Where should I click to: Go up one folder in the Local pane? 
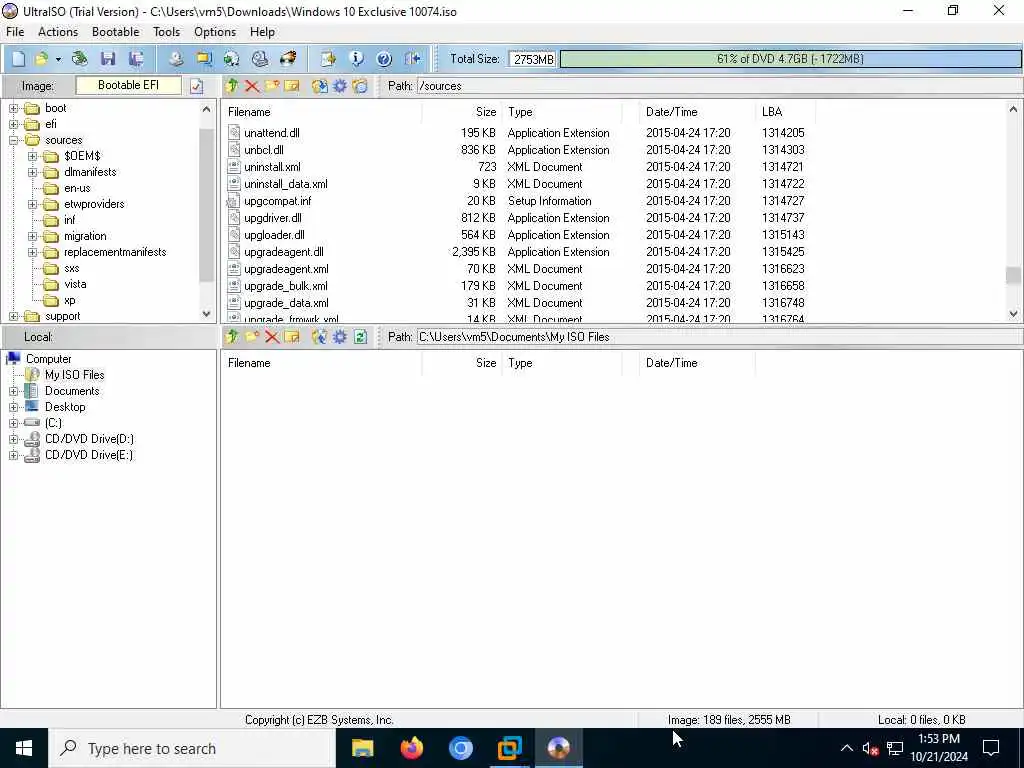pyautogui.click(x=232, y=337)
